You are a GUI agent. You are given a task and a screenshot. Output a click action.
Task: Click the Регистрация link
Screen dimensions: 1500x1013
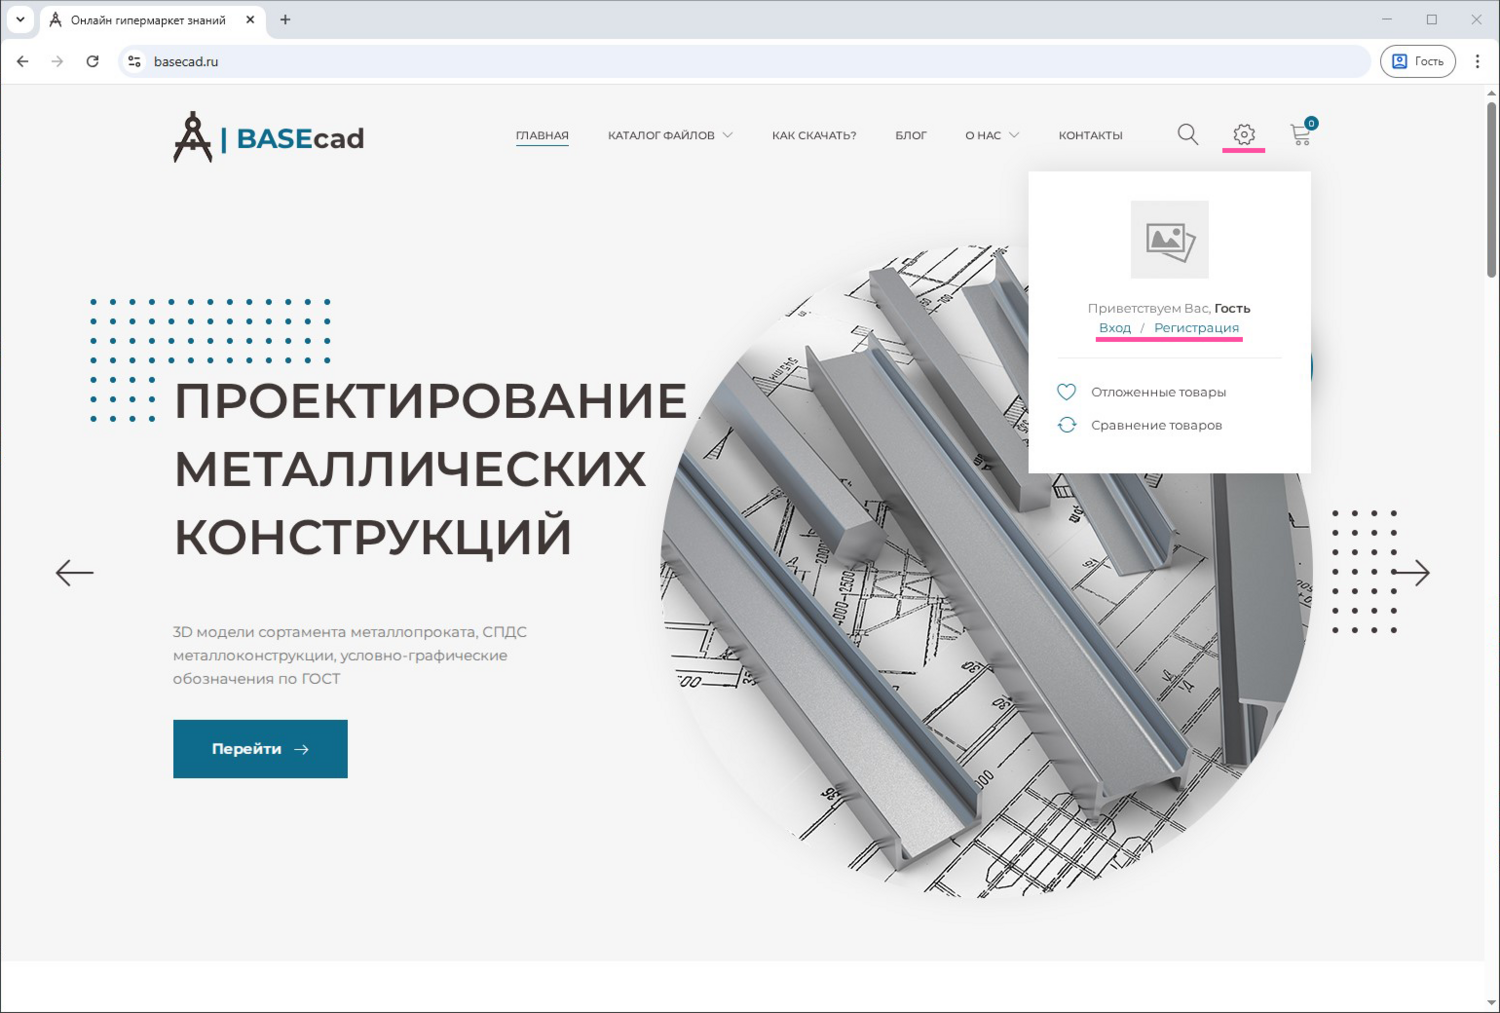(x=1196, y=328)
